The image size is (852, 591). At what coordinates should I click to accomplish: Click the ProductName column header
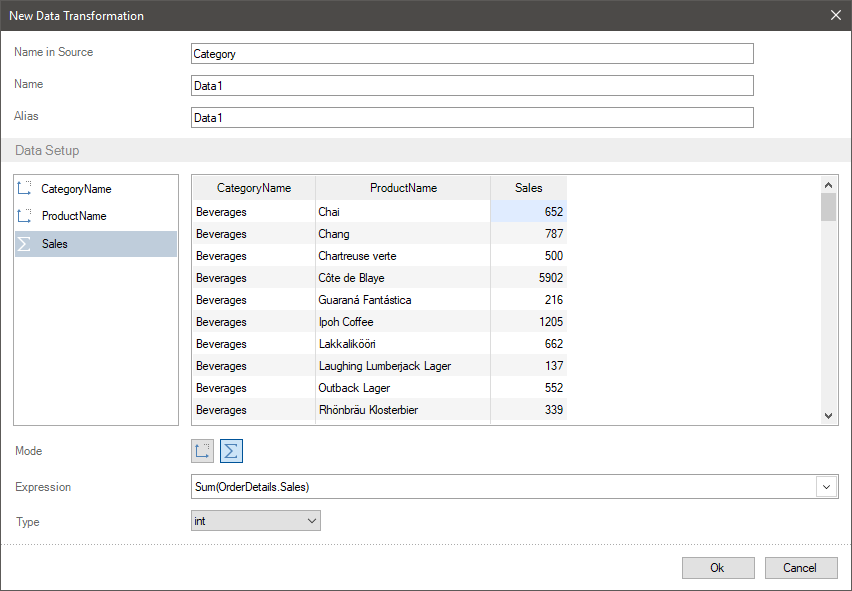[403, 188]
